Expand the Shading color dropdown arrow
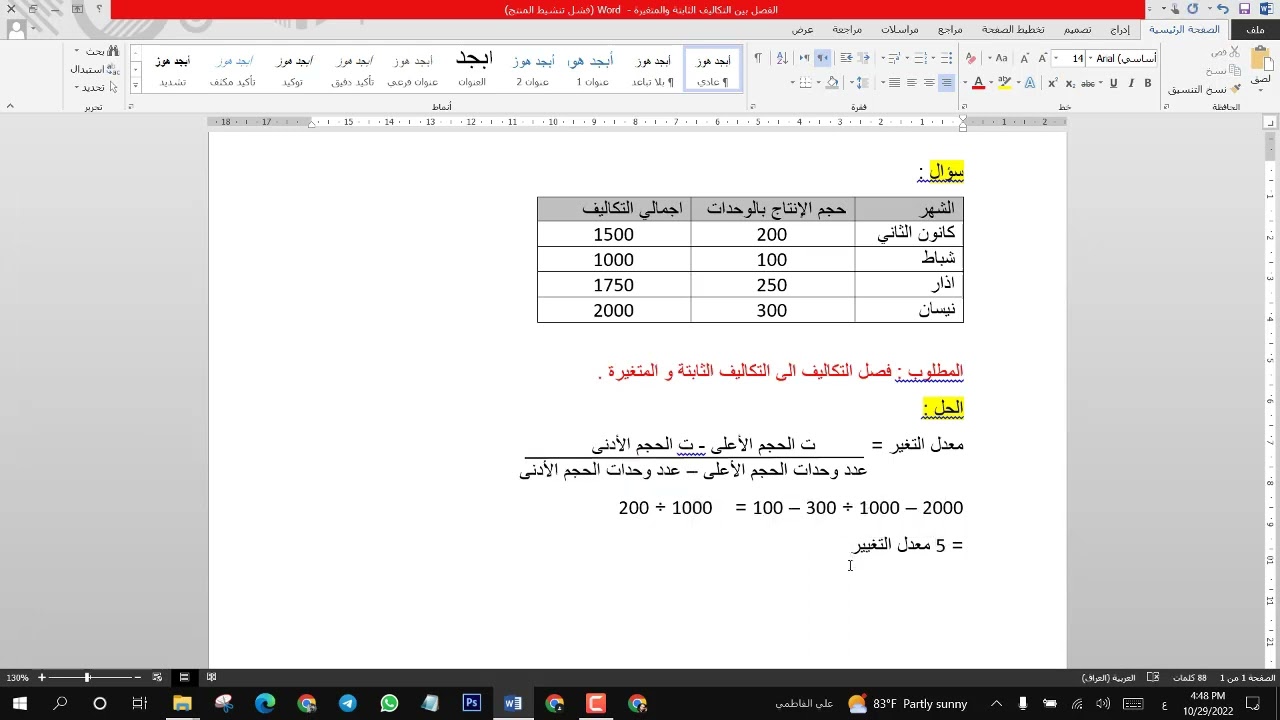This screenshot has height=720, width=1280. tap(818, 83)
